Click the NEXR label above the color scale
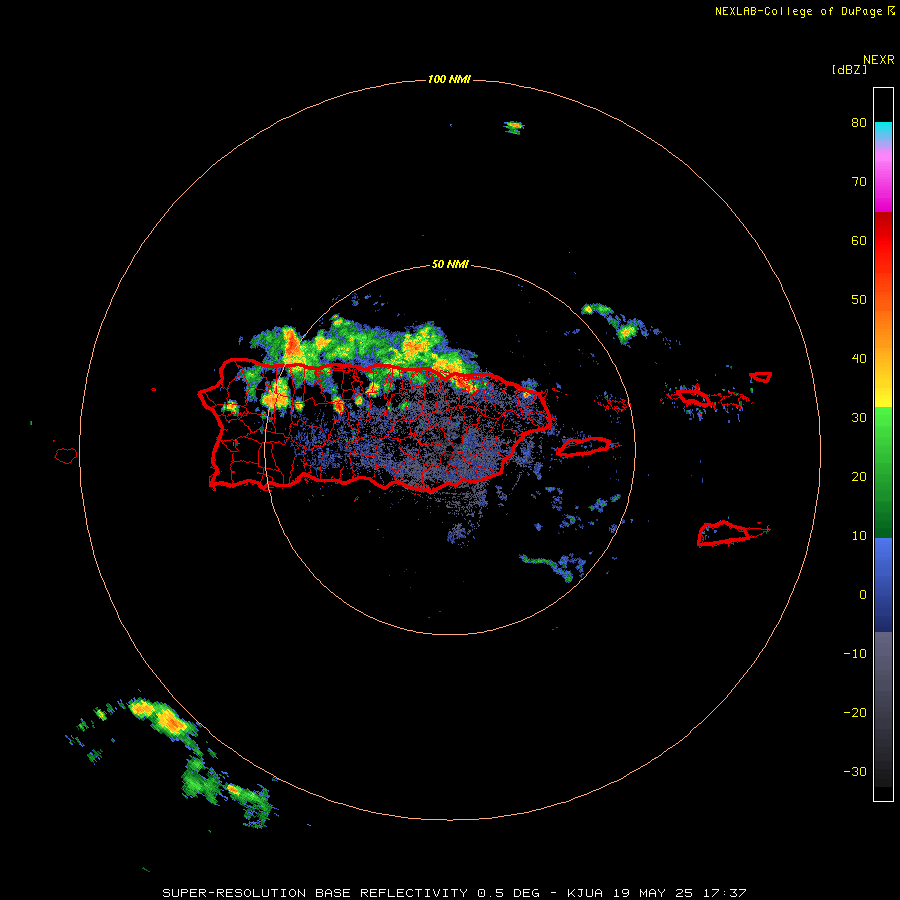Screen dimensions: 900x900 [878, 60]
